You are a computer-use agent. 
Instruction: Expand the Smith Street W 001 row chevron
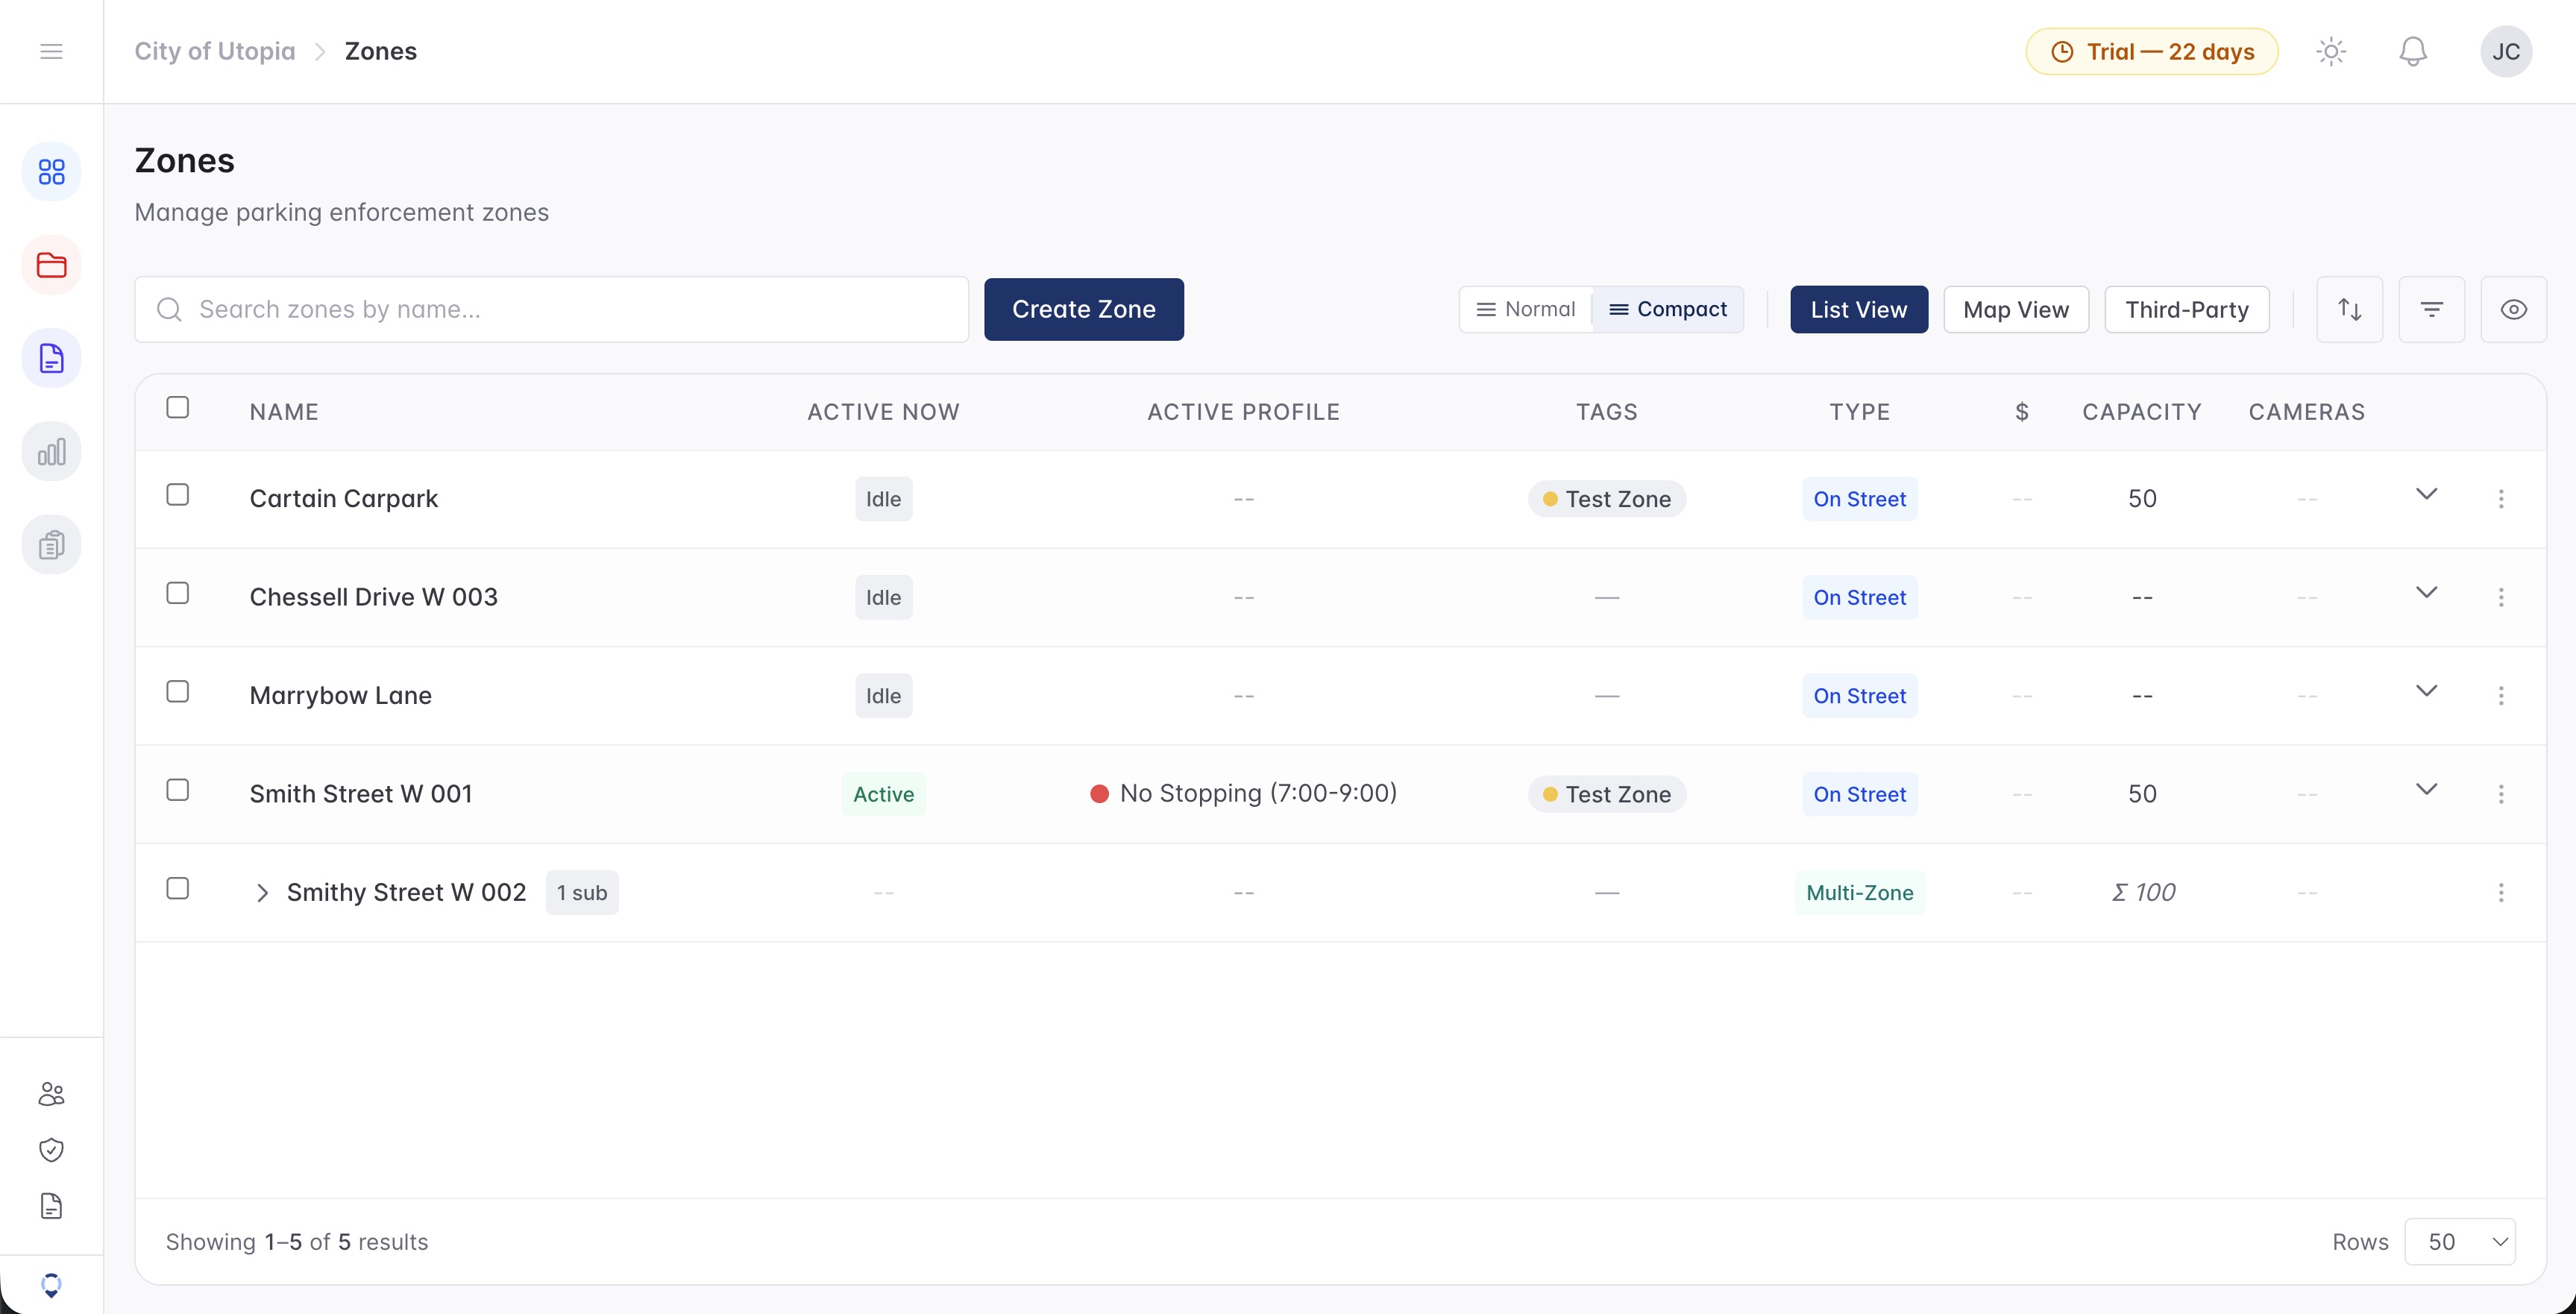click(x=2426, y=789)
